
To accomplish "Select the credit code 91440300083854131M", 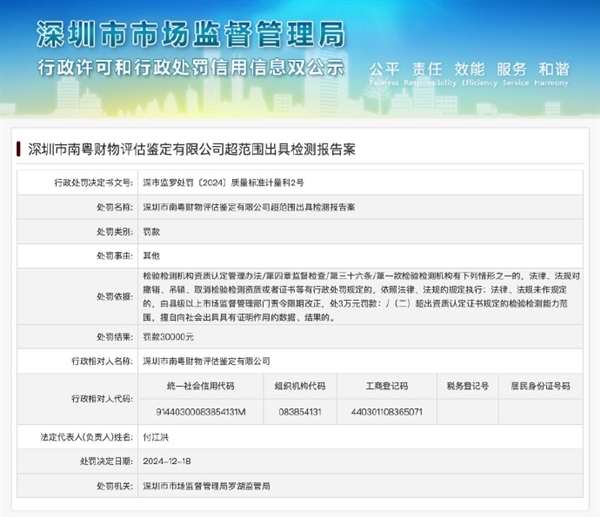I will [202, 411].
